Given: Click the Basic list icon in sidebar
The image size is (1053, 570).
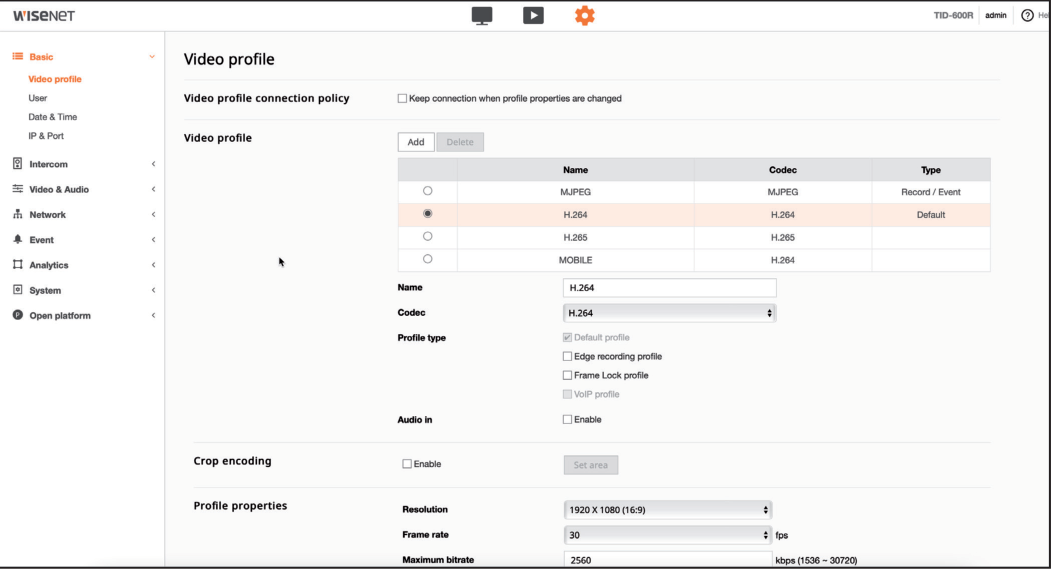Looking at the screenshot, I should point(17,56).
